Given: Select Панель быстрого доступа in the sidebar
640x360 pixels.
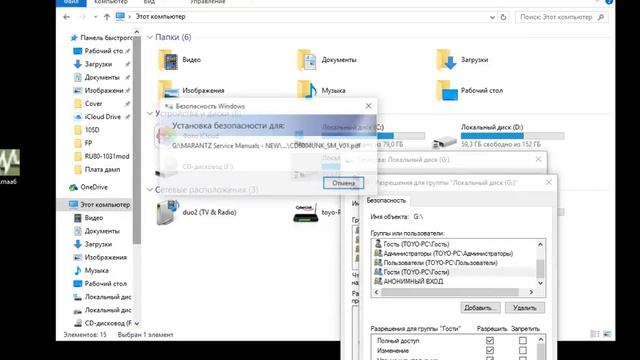Looking at the screenshot, I should pos(101,38).
